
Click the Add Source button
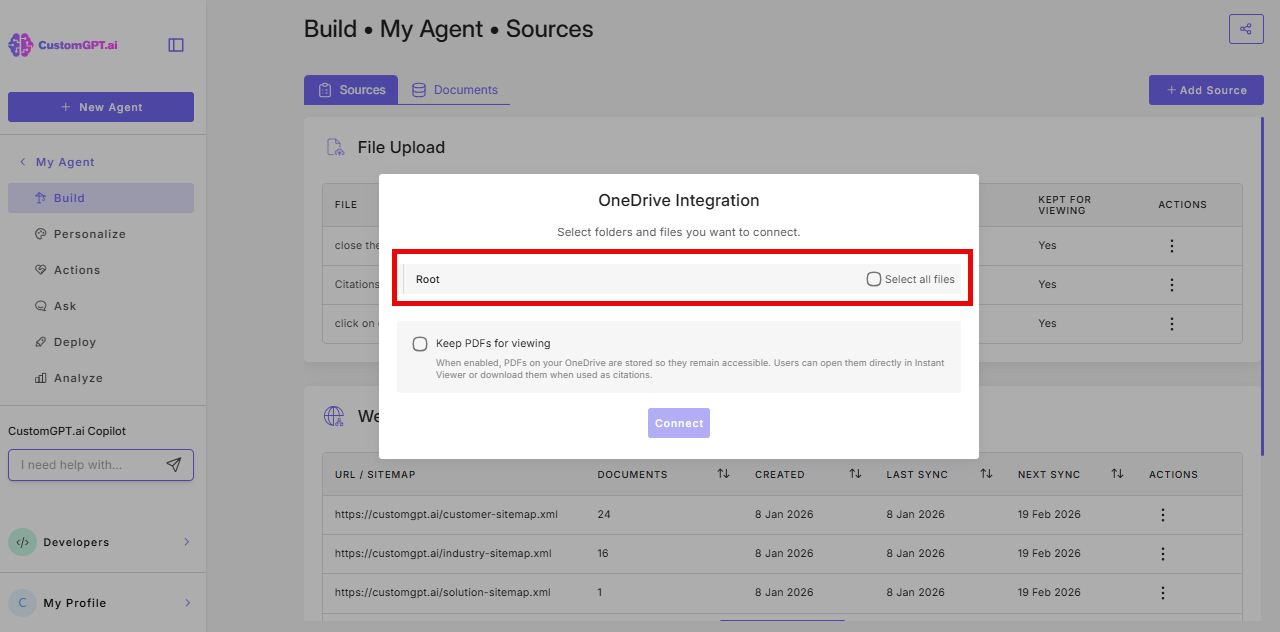click(x=1206, y=90)
